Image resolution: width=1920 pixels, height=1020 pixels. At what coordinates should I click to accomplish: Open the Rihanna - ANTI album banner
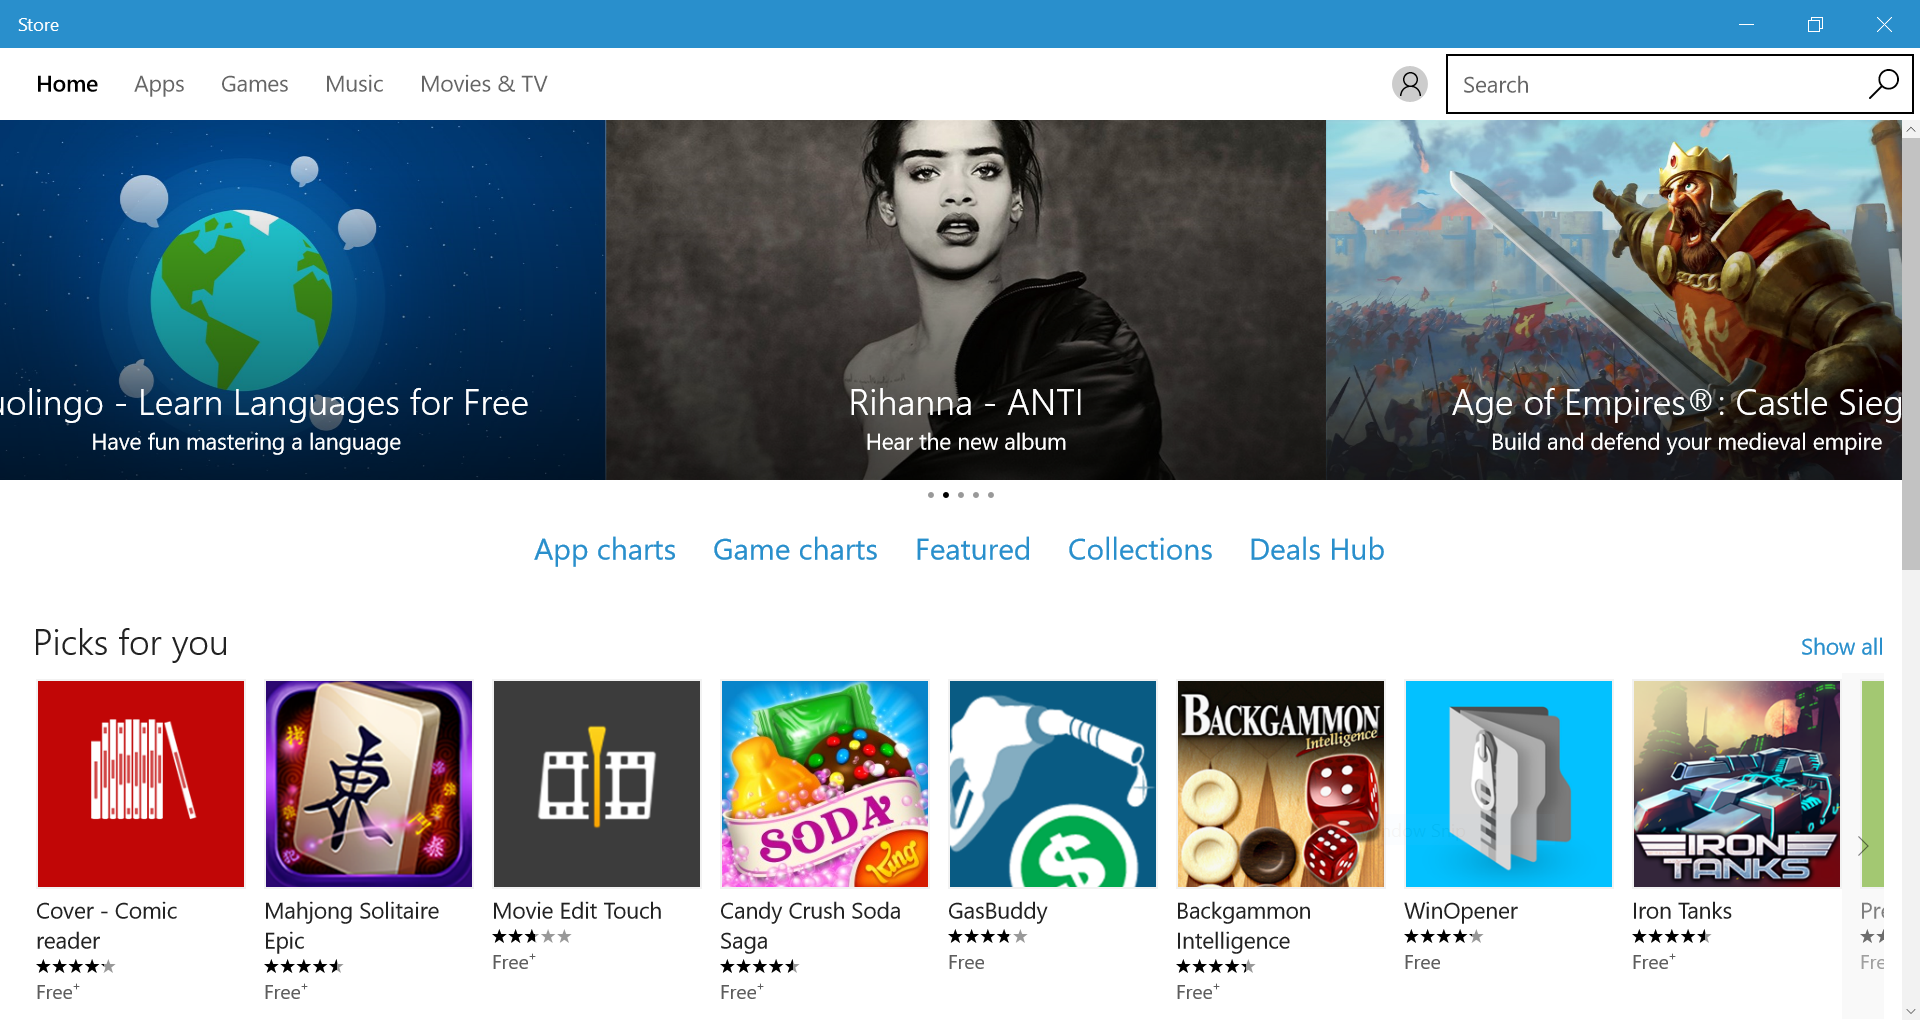coord(966,300)
